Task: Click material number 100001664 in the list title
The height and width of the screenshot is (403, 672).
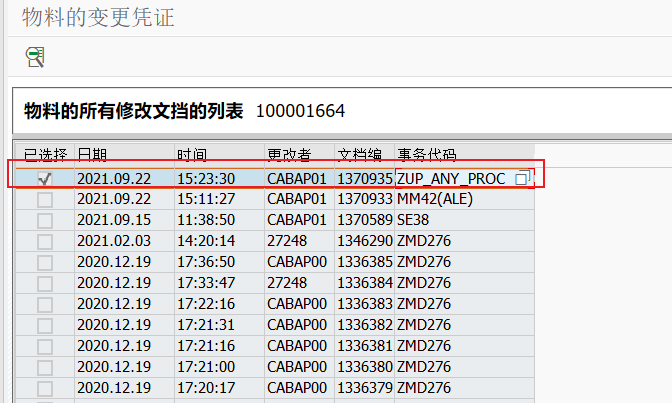Action: pyautogui.click(x=300, y=111)
